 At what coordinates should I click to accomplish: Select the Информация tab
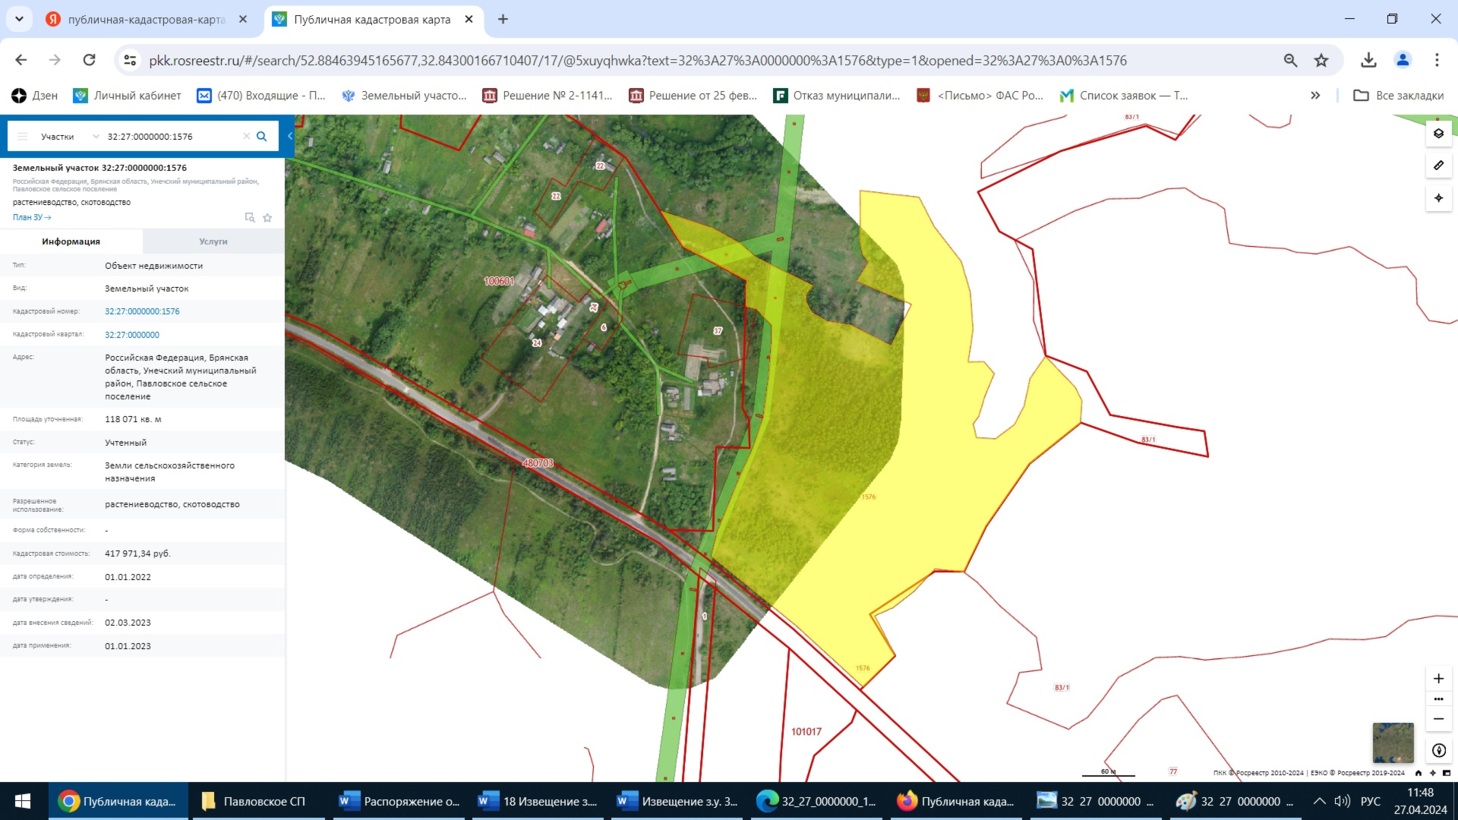pyautogui.click(x=71, y=242)
